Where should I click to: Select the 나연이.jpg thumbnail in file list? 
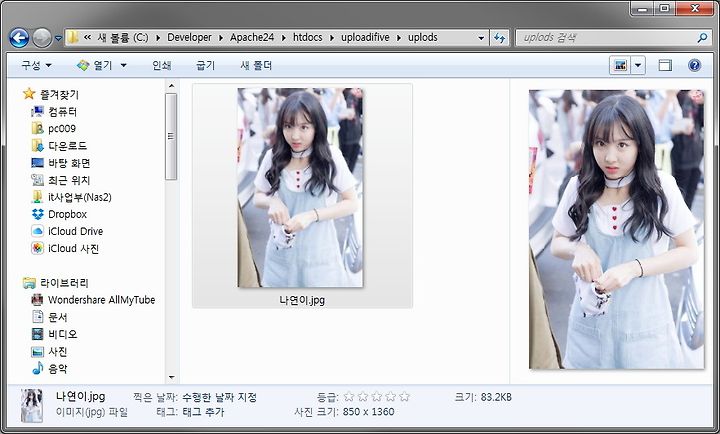coord(300,188)
